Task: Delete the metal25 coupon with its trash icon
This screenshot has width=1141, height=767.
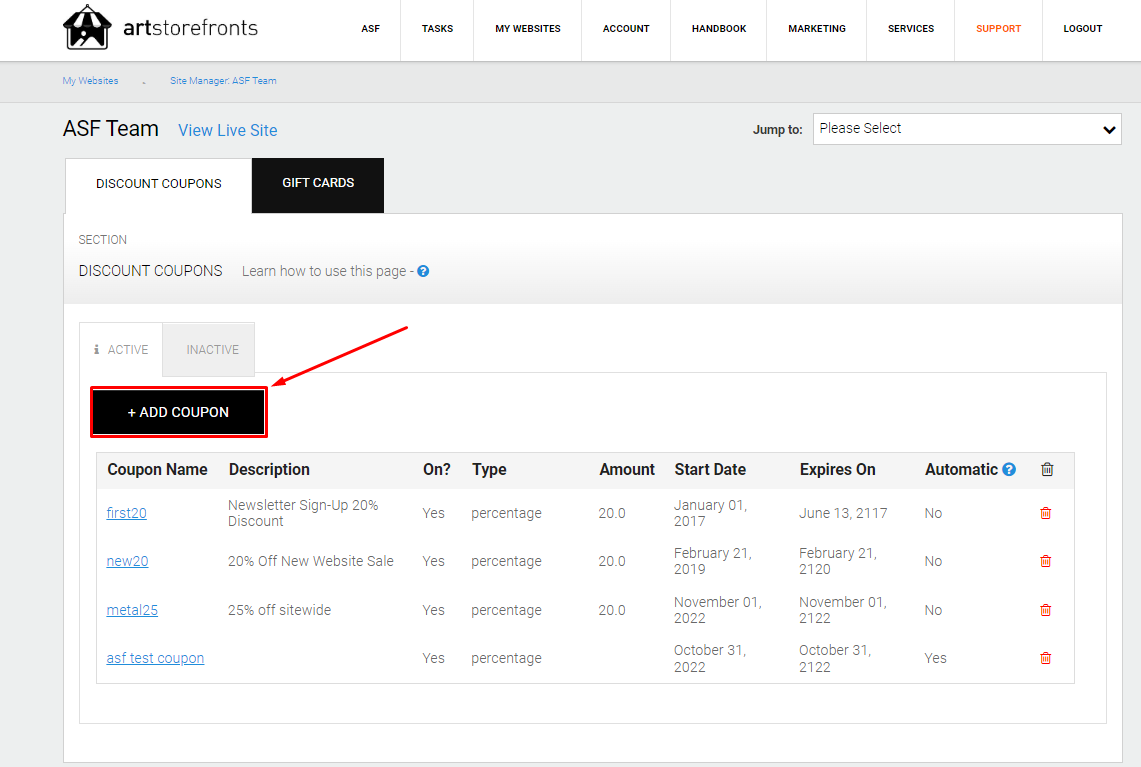Action: tap(1046, 610)
